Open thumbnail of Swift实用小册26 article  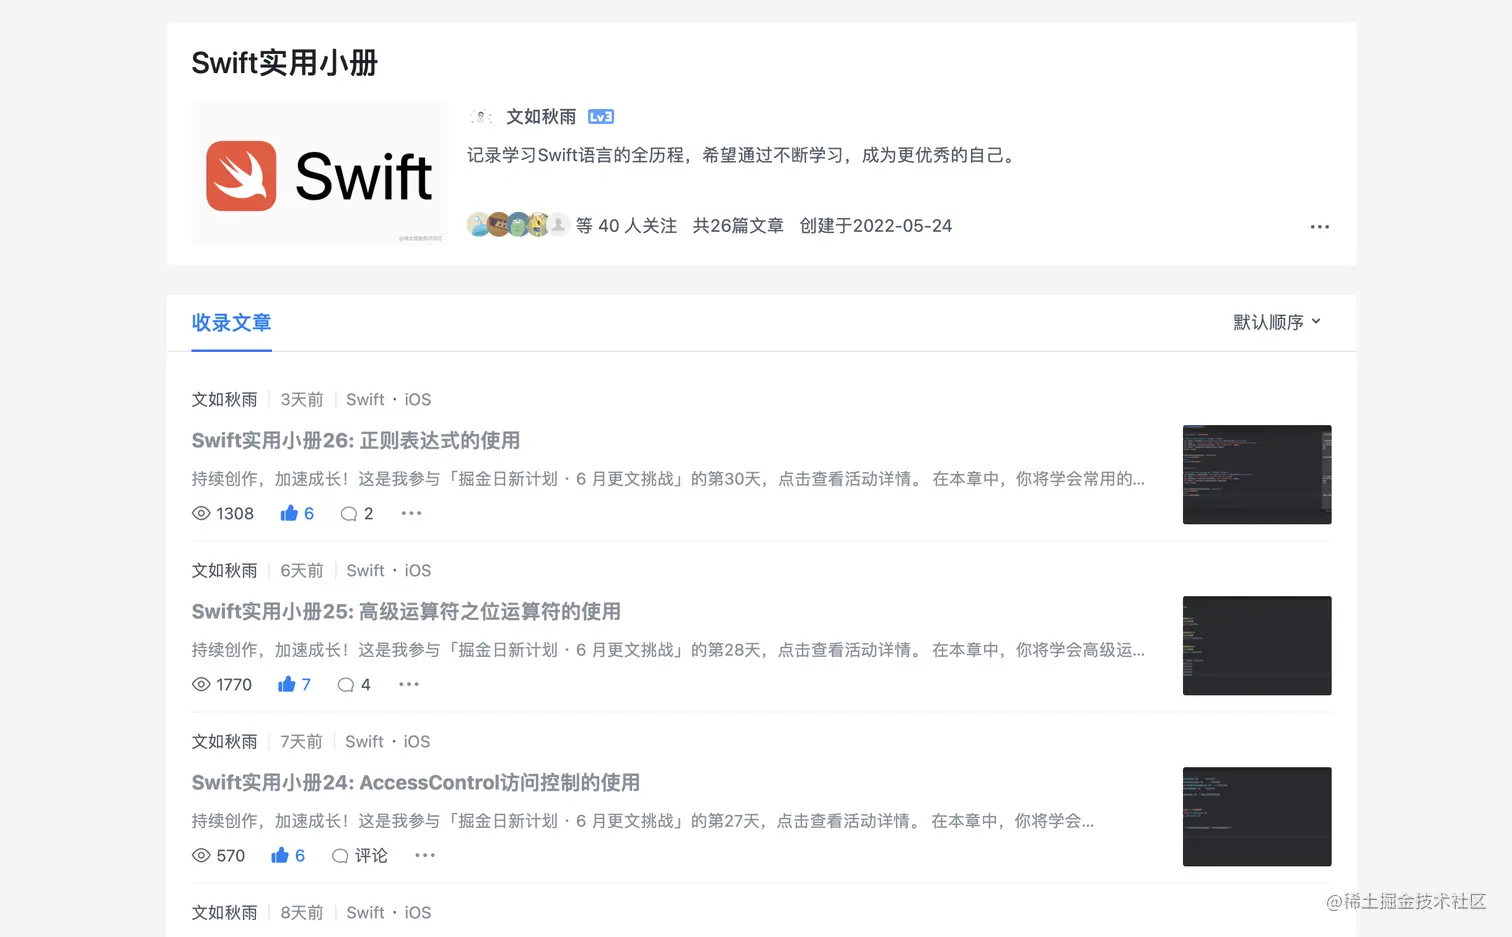(1257, 474)
